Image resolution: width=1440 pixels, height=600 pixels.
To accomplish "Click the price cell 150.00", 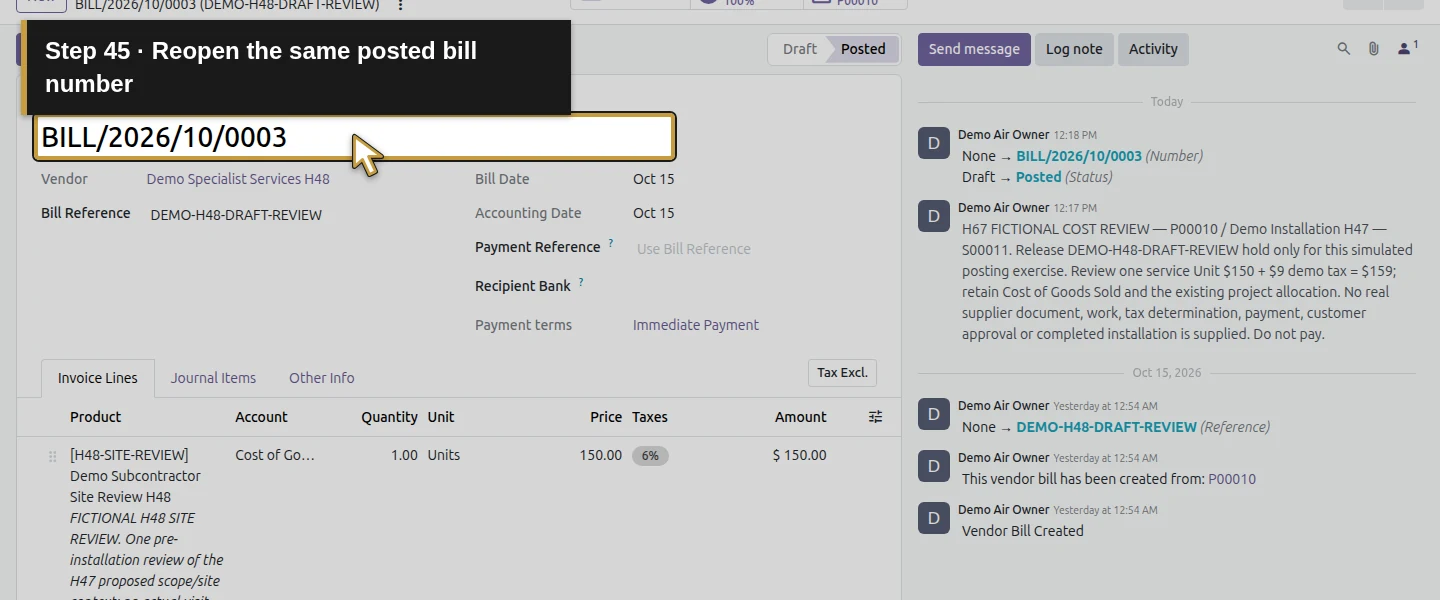I will tap(600, 455).
